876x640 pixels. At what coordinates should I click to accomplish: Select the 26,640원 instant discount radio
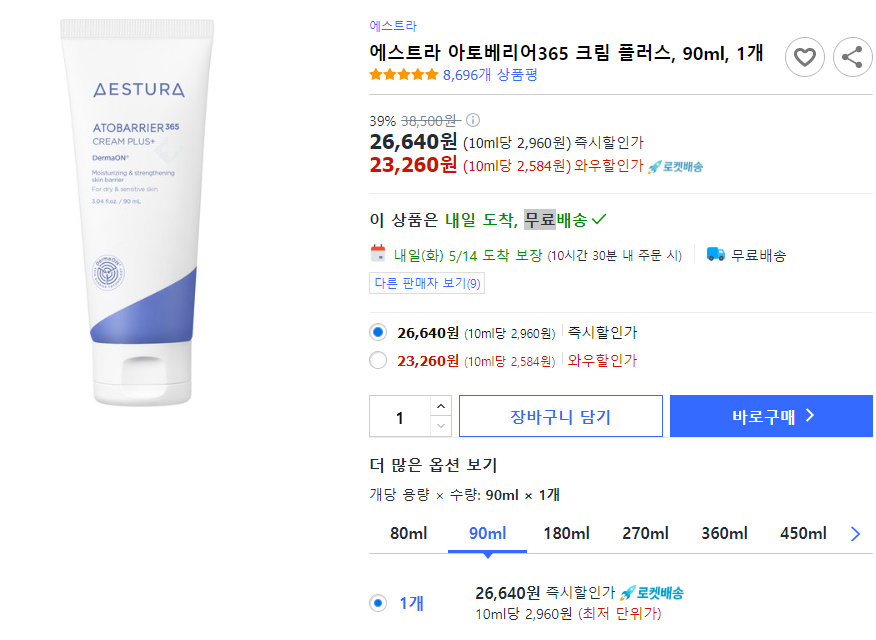point(378,332)
